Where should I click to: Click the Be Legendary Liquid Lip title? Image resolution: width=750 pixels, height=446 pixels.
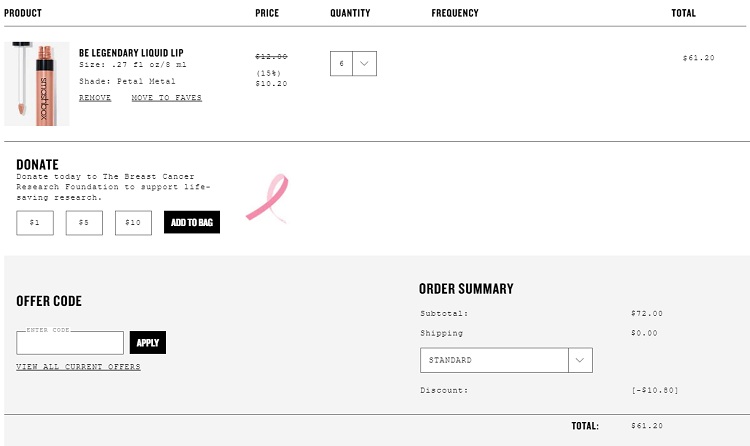point(131,53)
